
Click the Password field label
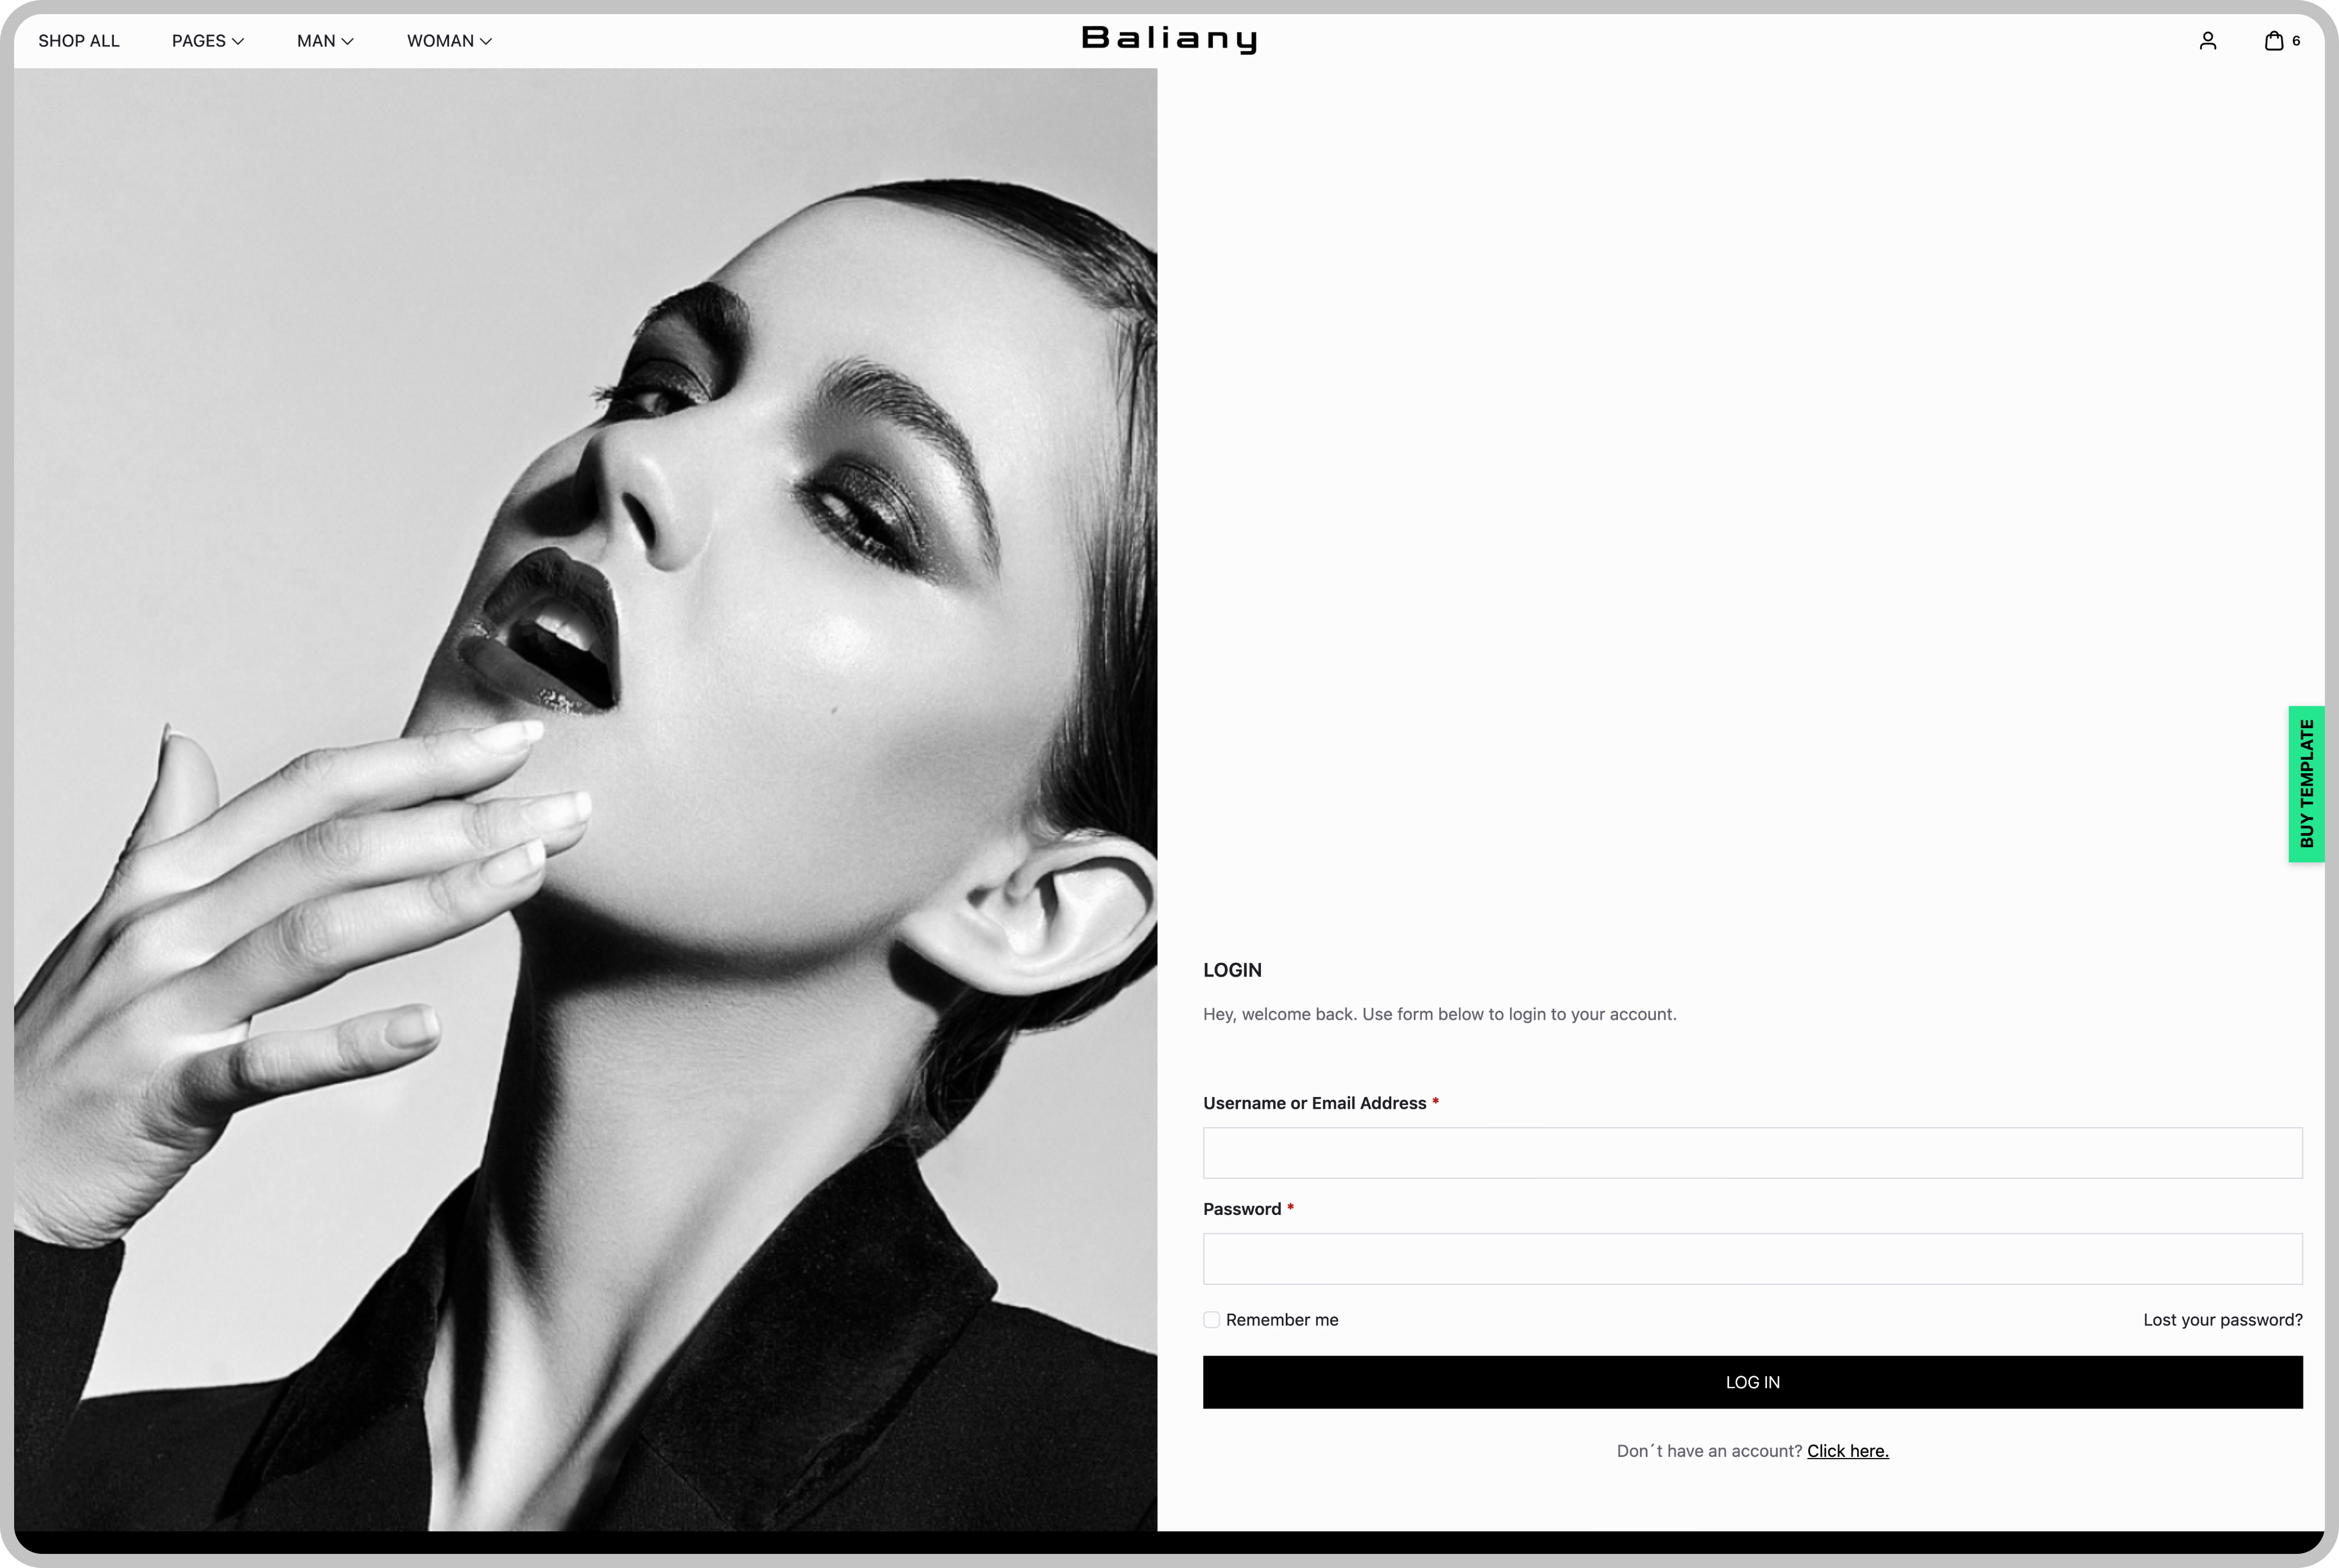click(x=1241, y=1209)
